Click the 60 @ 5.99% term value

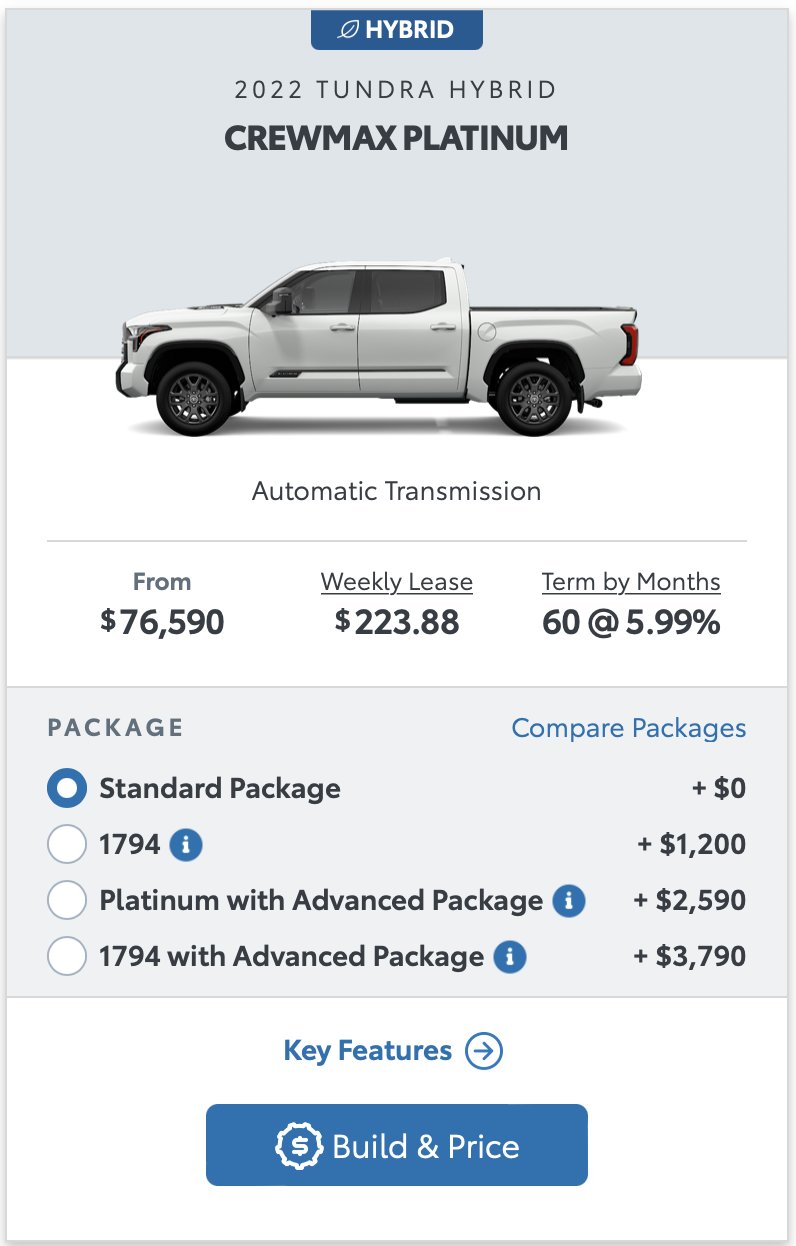click(631, 622)
